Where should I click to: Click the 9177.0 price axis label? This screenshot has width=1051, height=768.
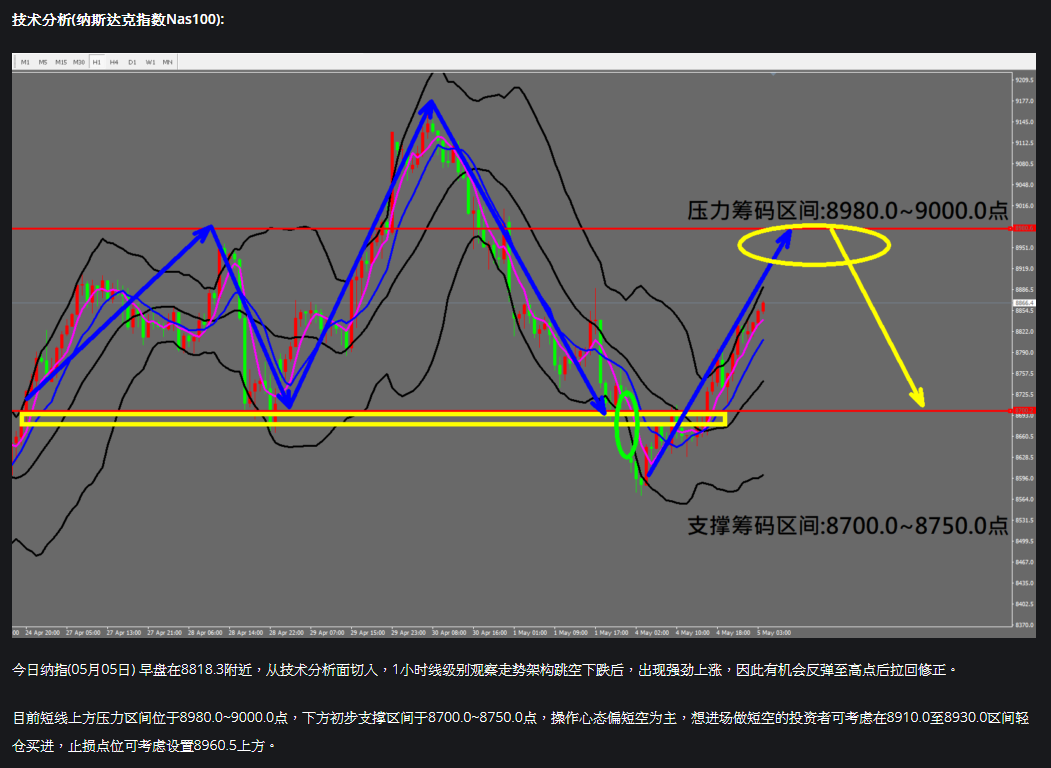tap(1024, 101)
